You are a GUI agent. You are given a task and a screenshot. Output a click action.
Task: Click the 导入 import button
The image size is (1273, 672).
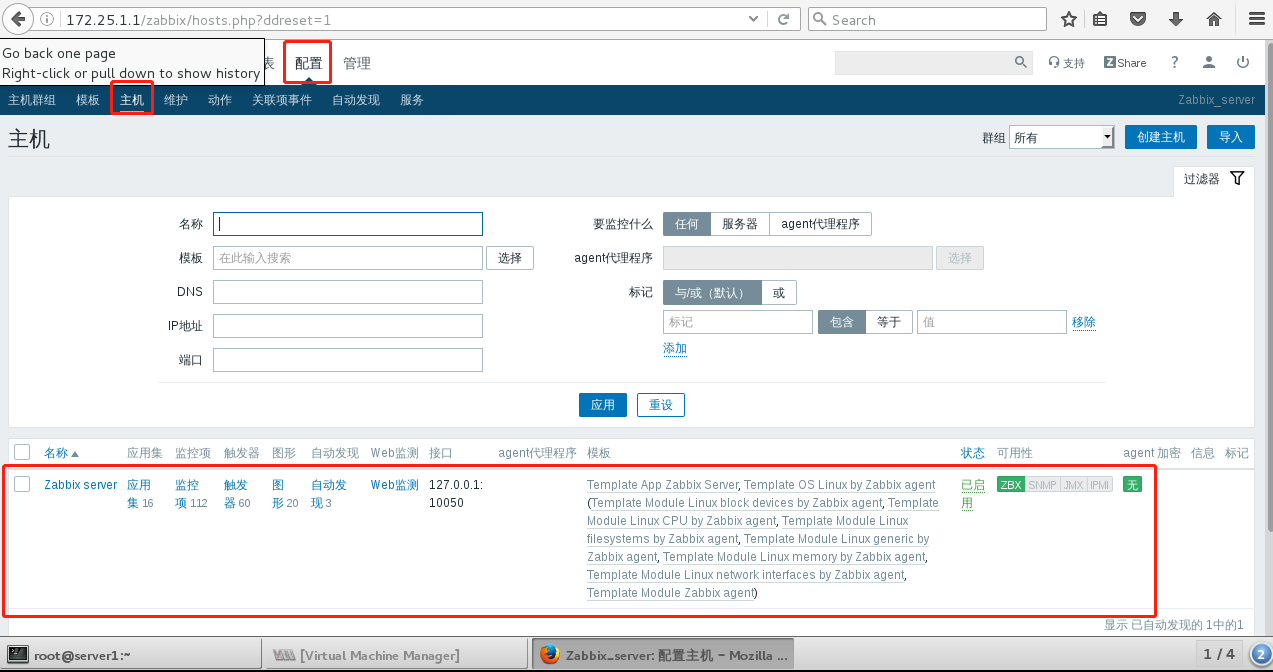pyautogui.click(x=1231, y=138)
